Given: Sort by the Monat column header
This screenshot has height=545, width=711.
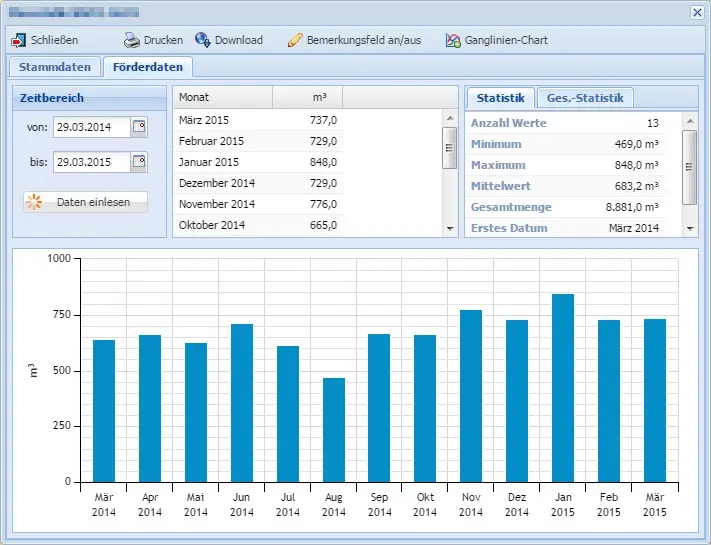Looking at the screenshot, I should click(x=223, y=97).
